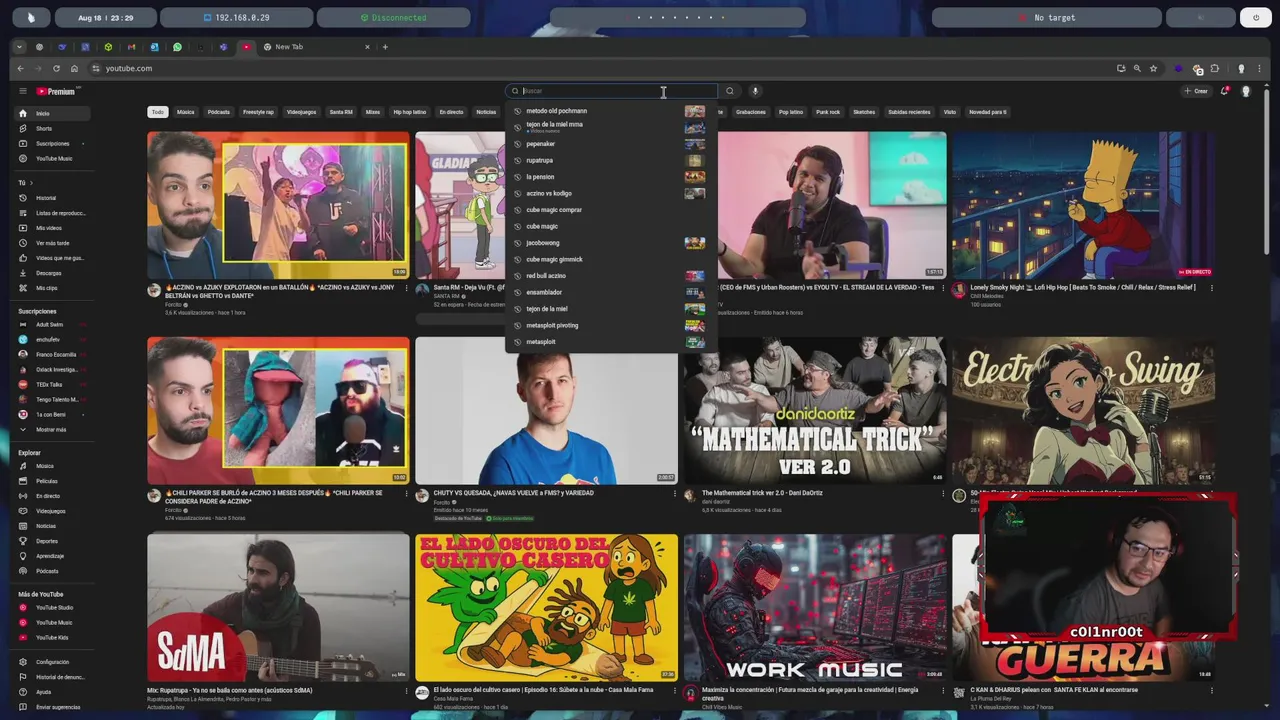The width and height of the screenshot is (1280, 720).
Task: Choose suggestion 'ensamblador'
Action: [x=611, y=292]
